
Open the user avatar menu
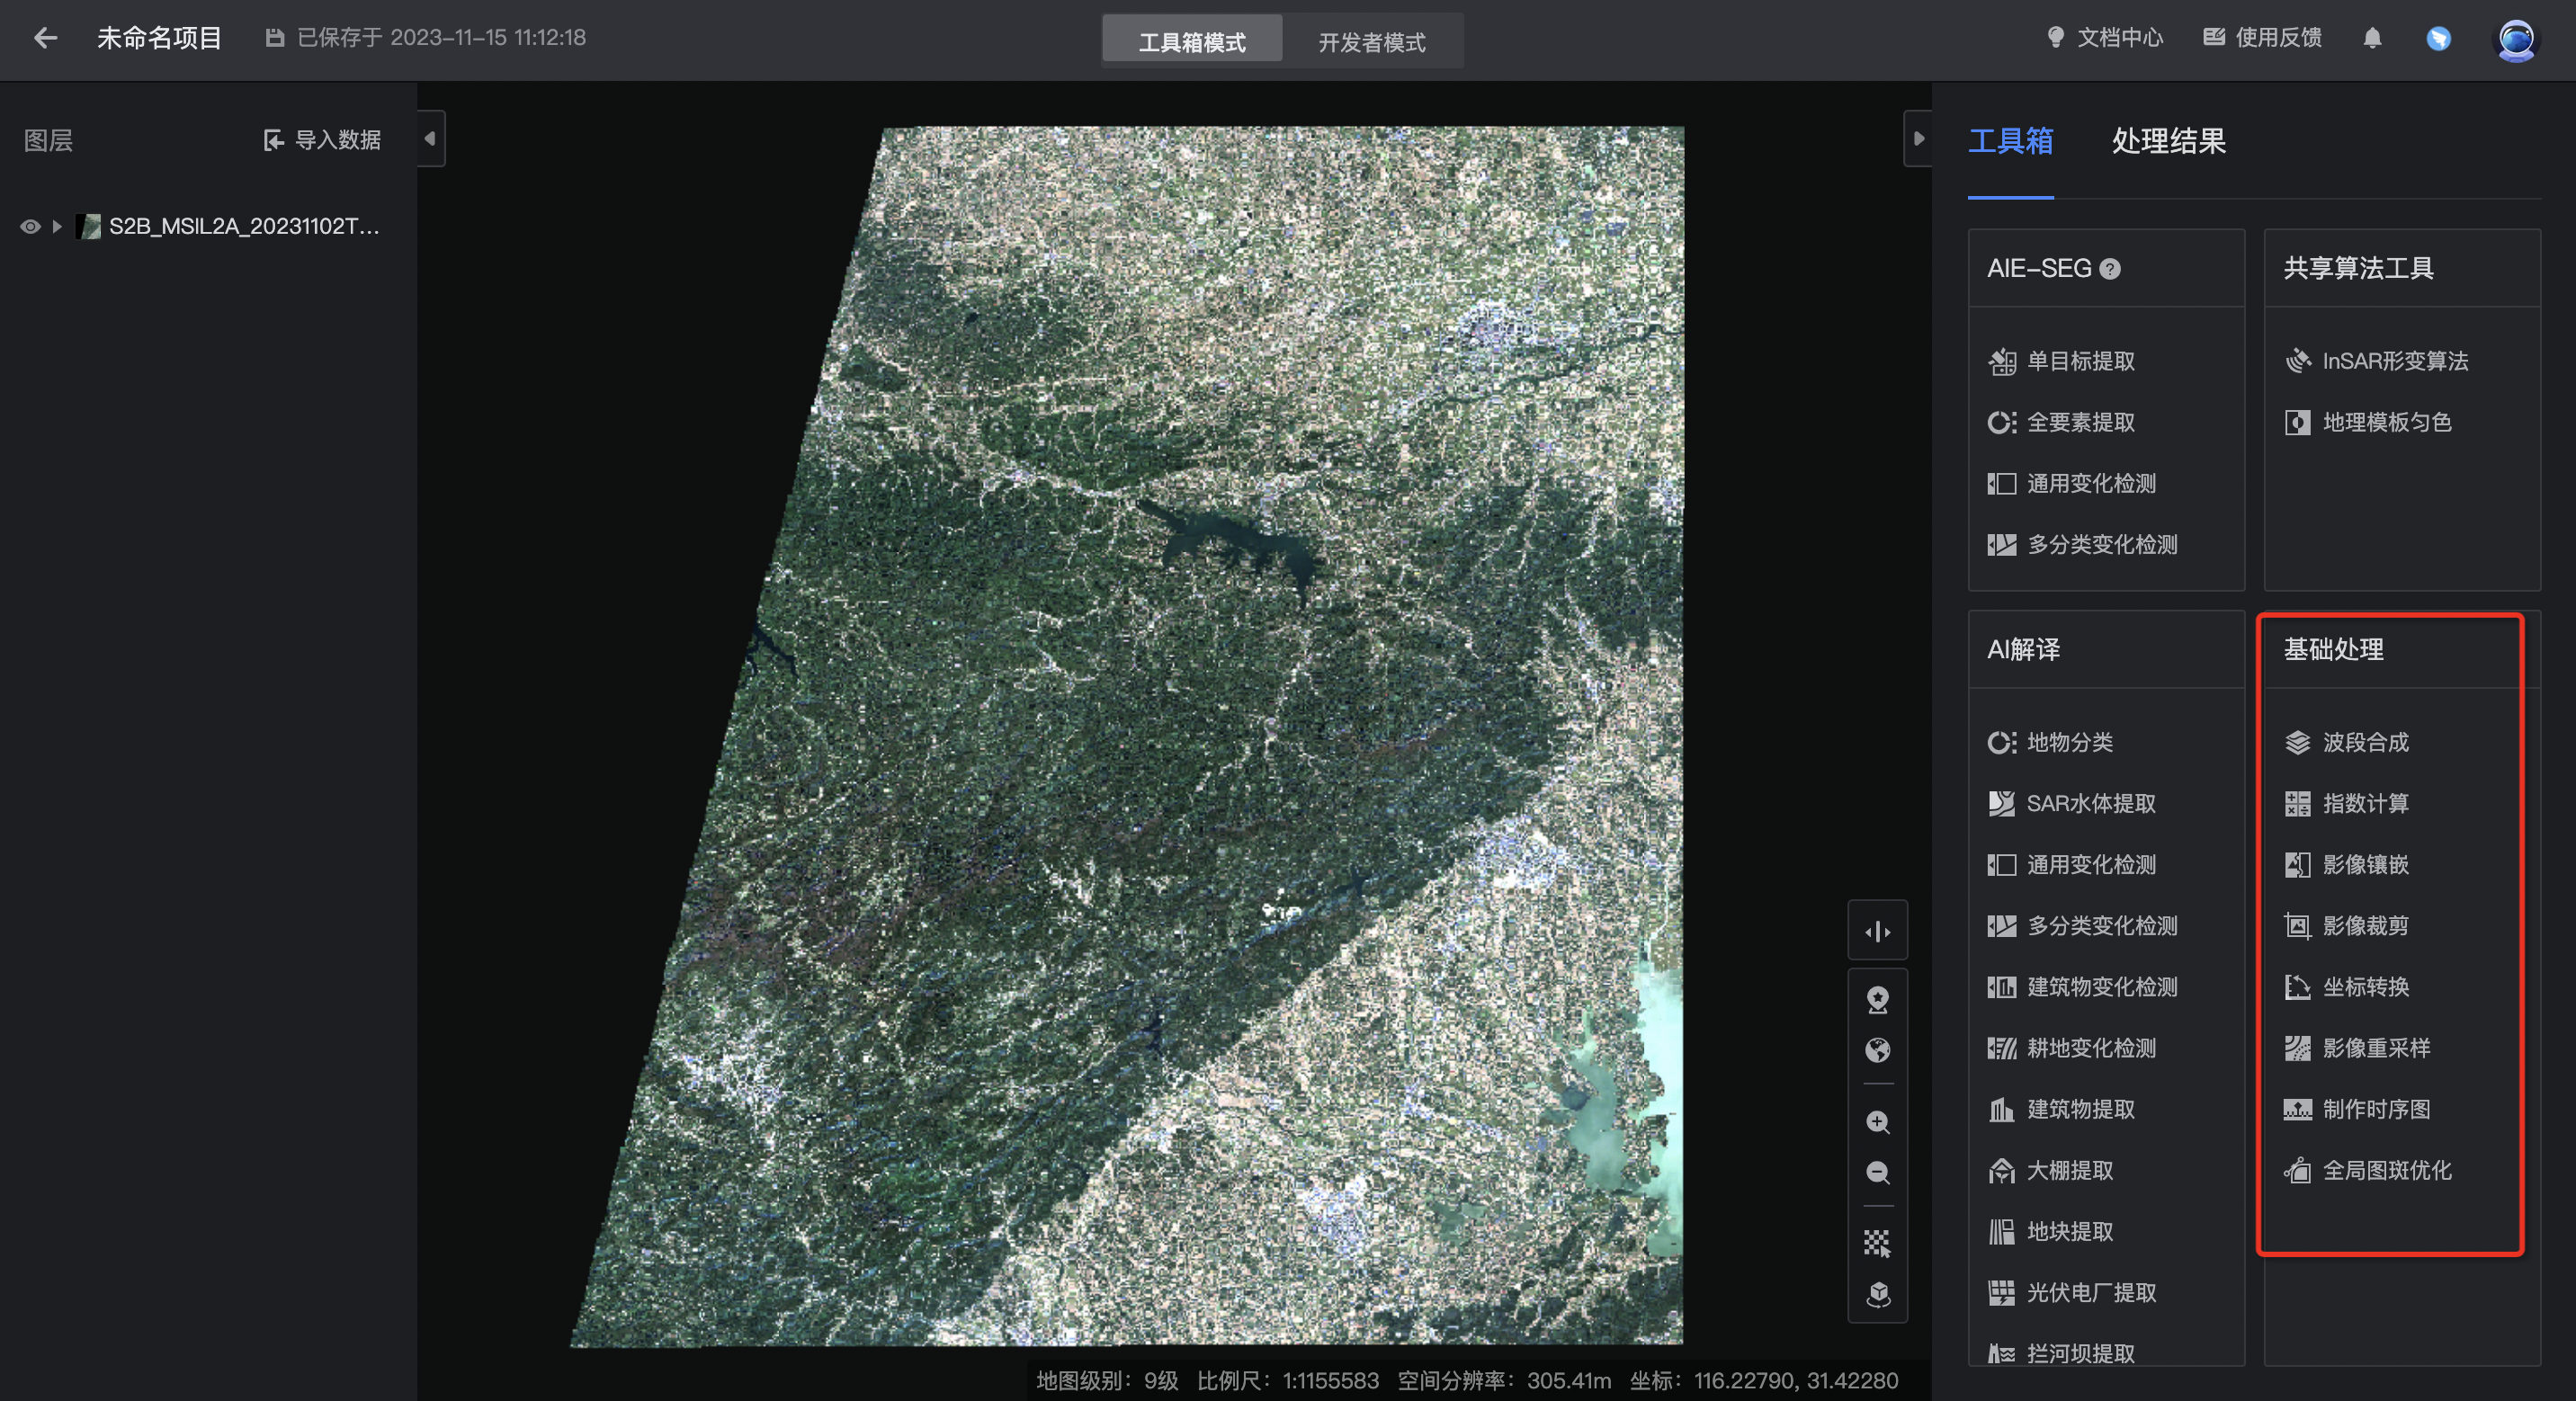click(x=2515, y=39)
